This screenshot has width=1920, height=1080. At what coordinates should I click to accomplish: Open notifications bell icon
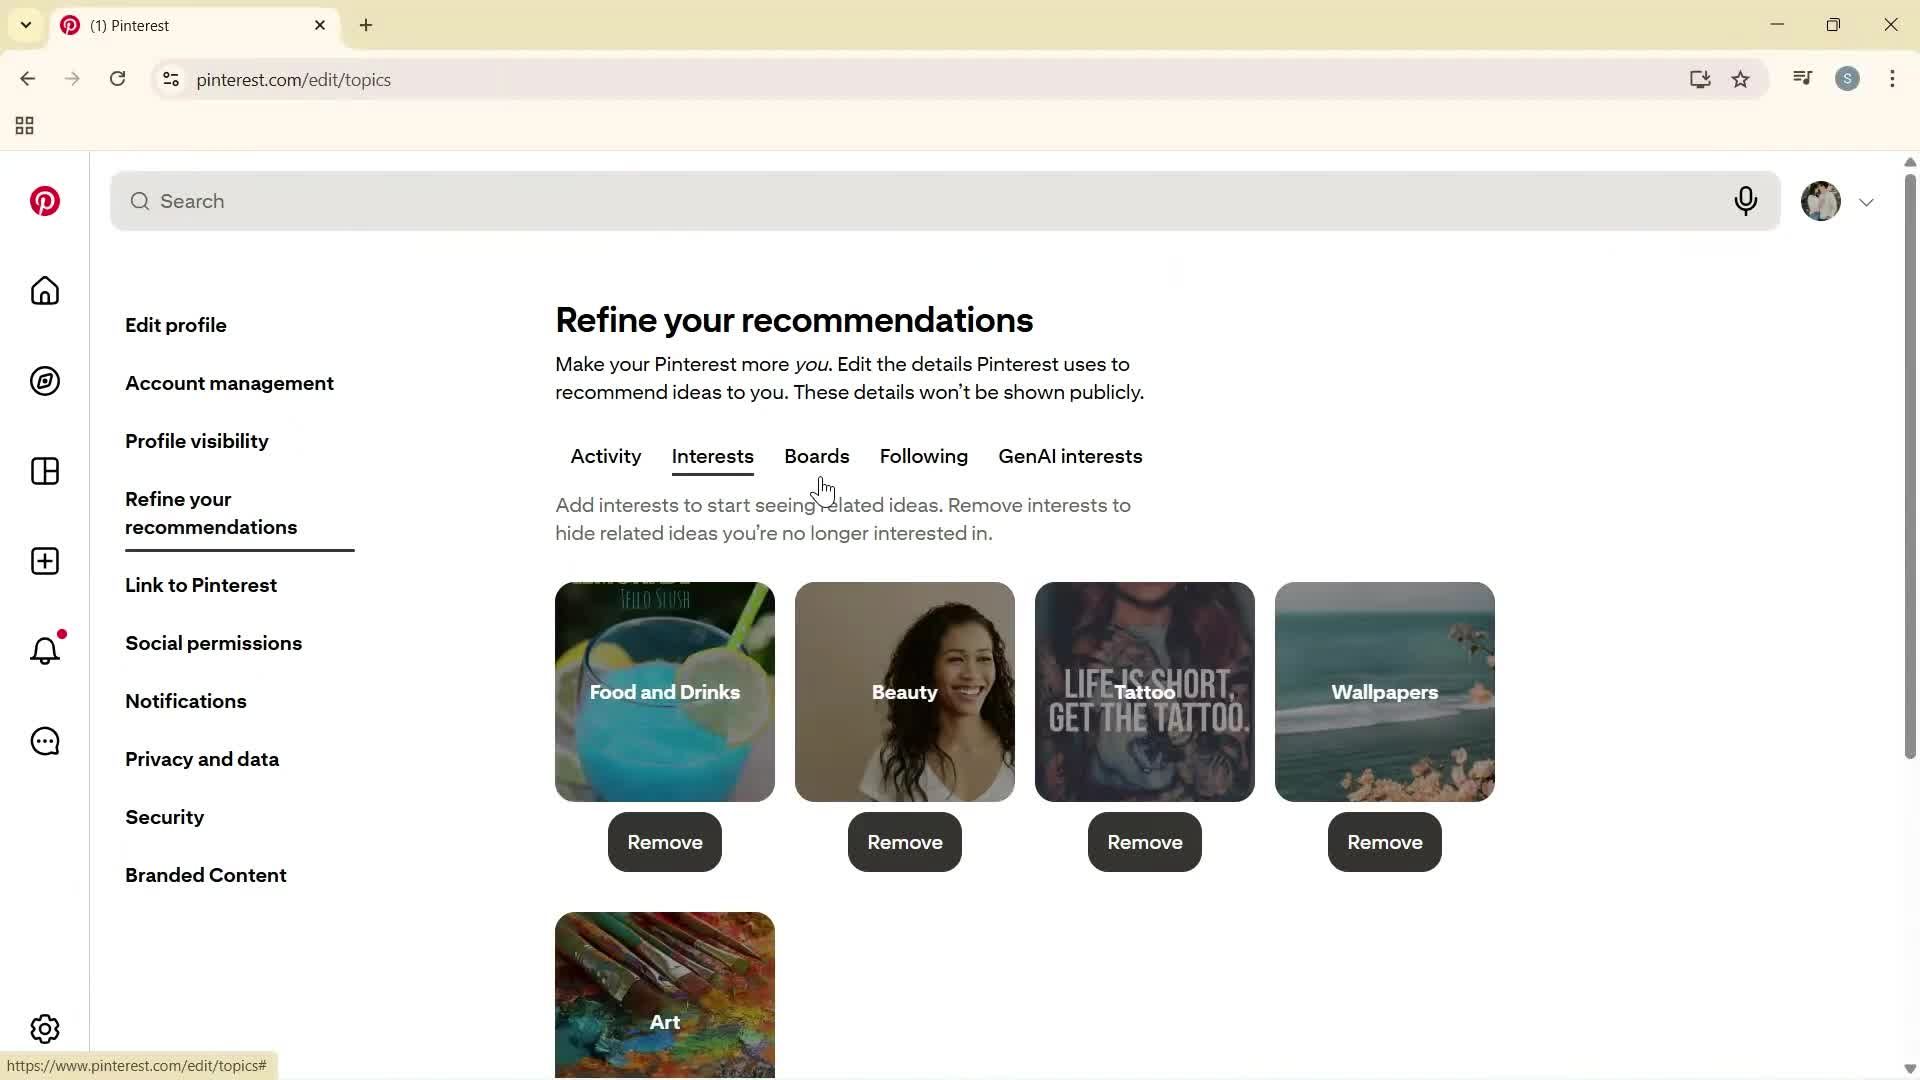click(45, 651)
